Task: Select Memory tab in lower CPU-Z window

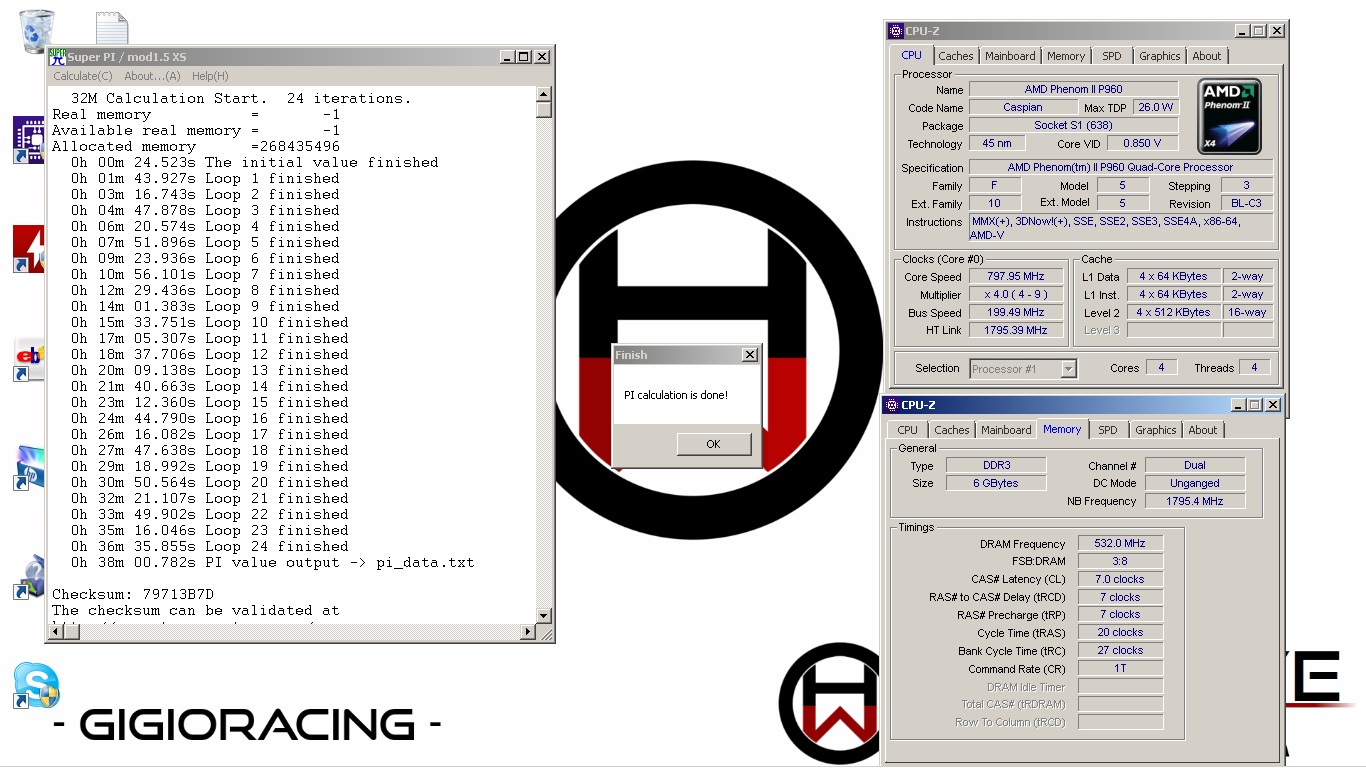Action: [1062, 429]
